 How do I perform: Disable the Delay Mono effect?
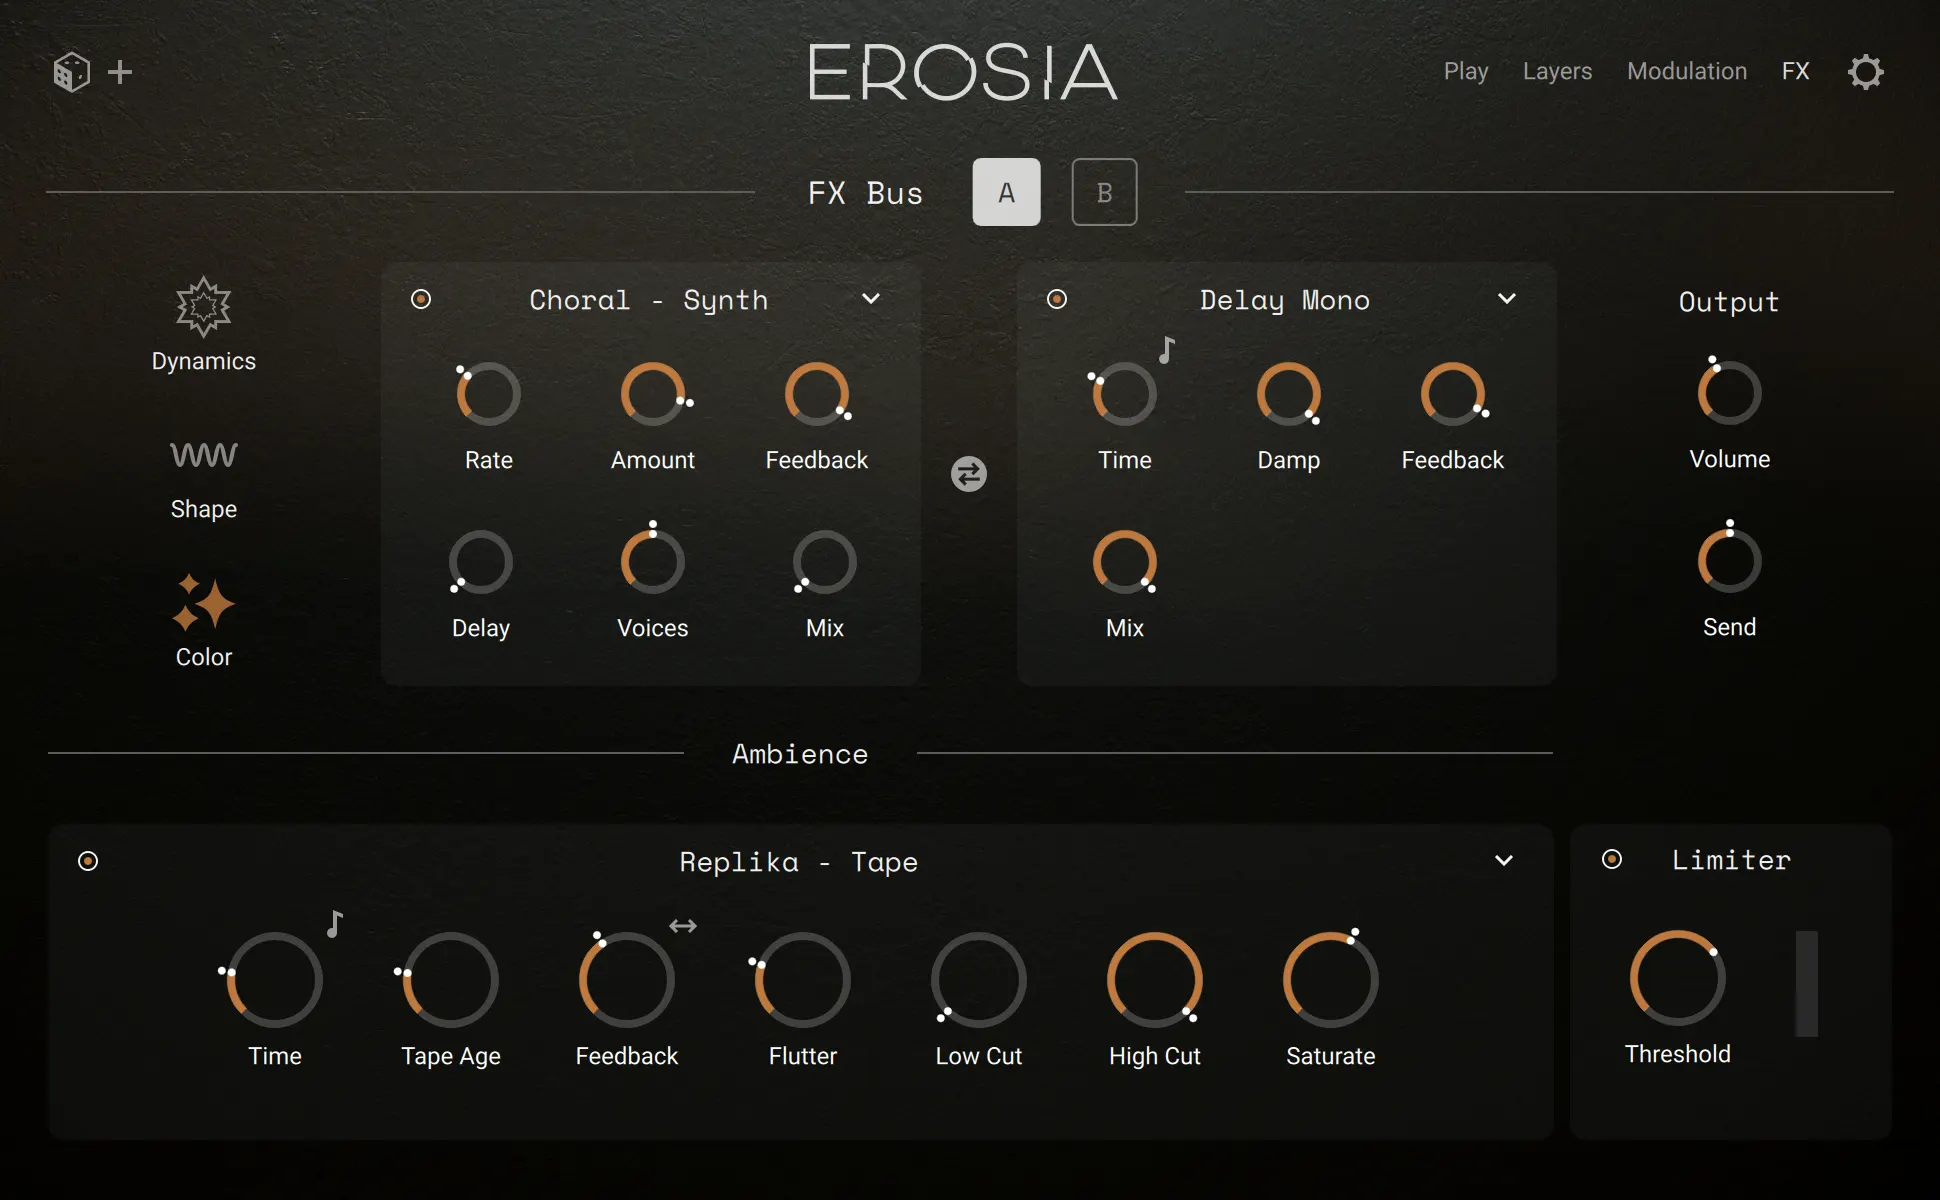1057,299
